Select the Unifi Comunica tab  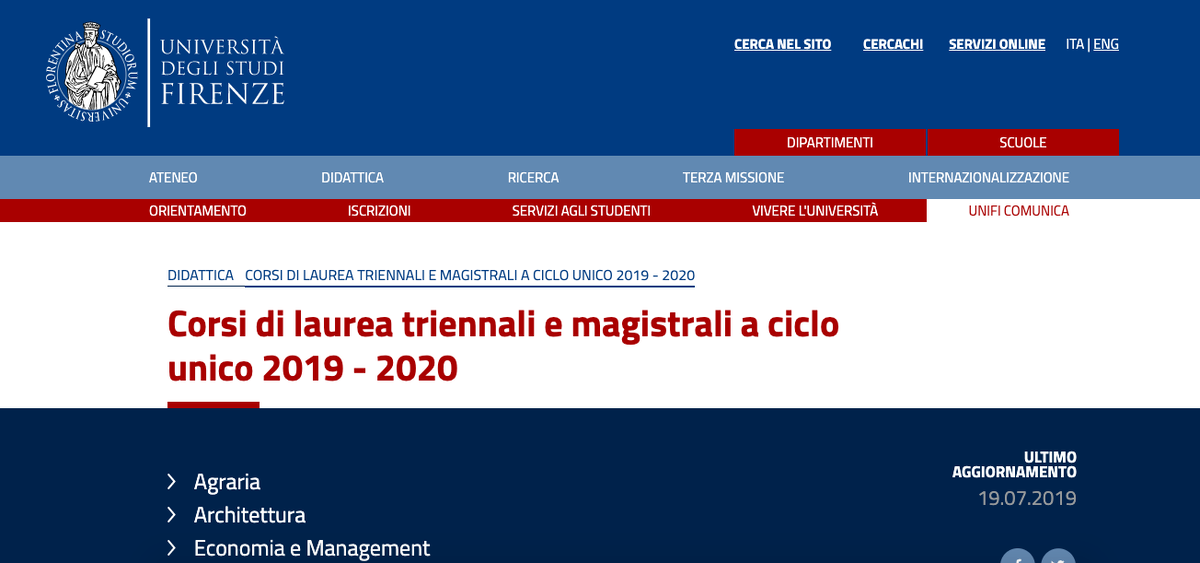(1019, 210)
